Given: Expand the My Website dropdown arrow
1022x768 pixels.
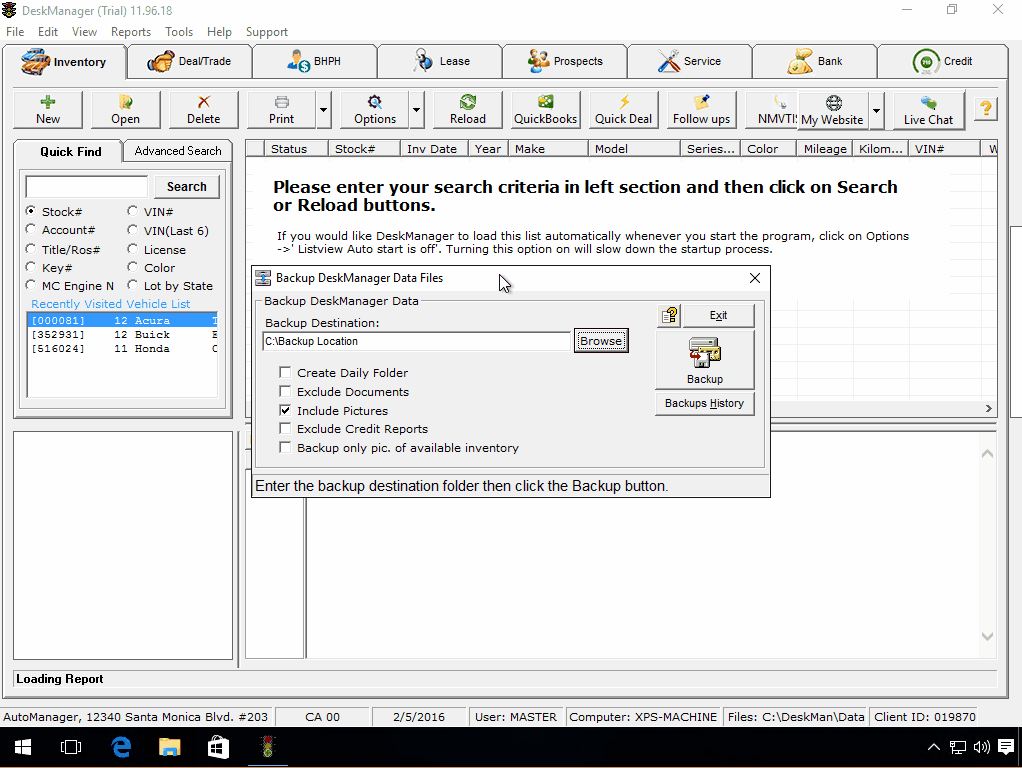Looking at the screenshot, I should click(x=877, y=110).
